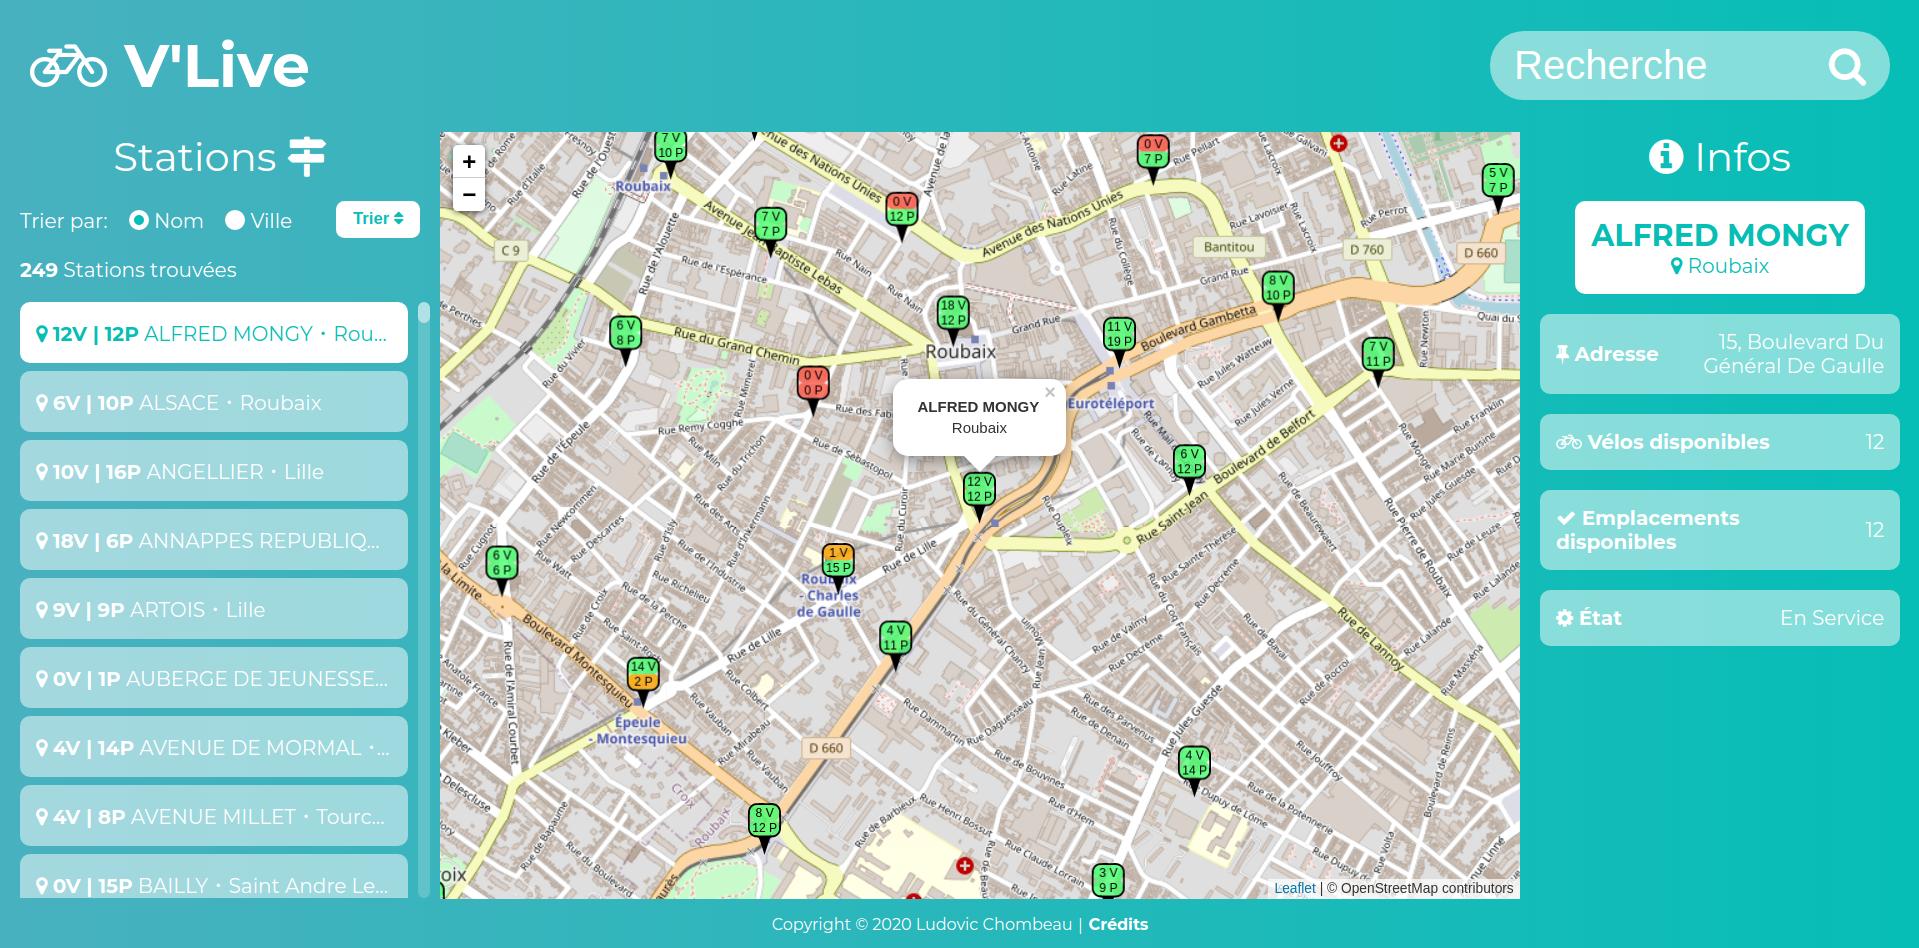
Task: Select the orange 14V 2P station marker
Action: (x=643, y=681)
